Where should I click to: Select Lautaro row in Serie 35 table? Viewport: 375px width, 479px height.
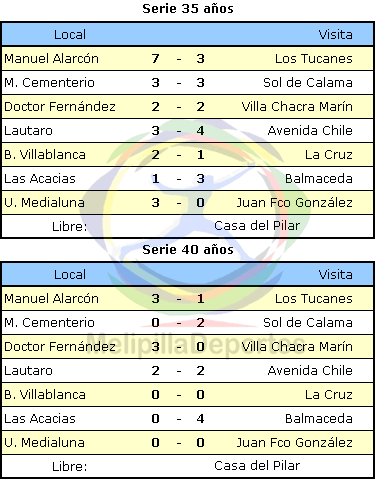[188, 131]
